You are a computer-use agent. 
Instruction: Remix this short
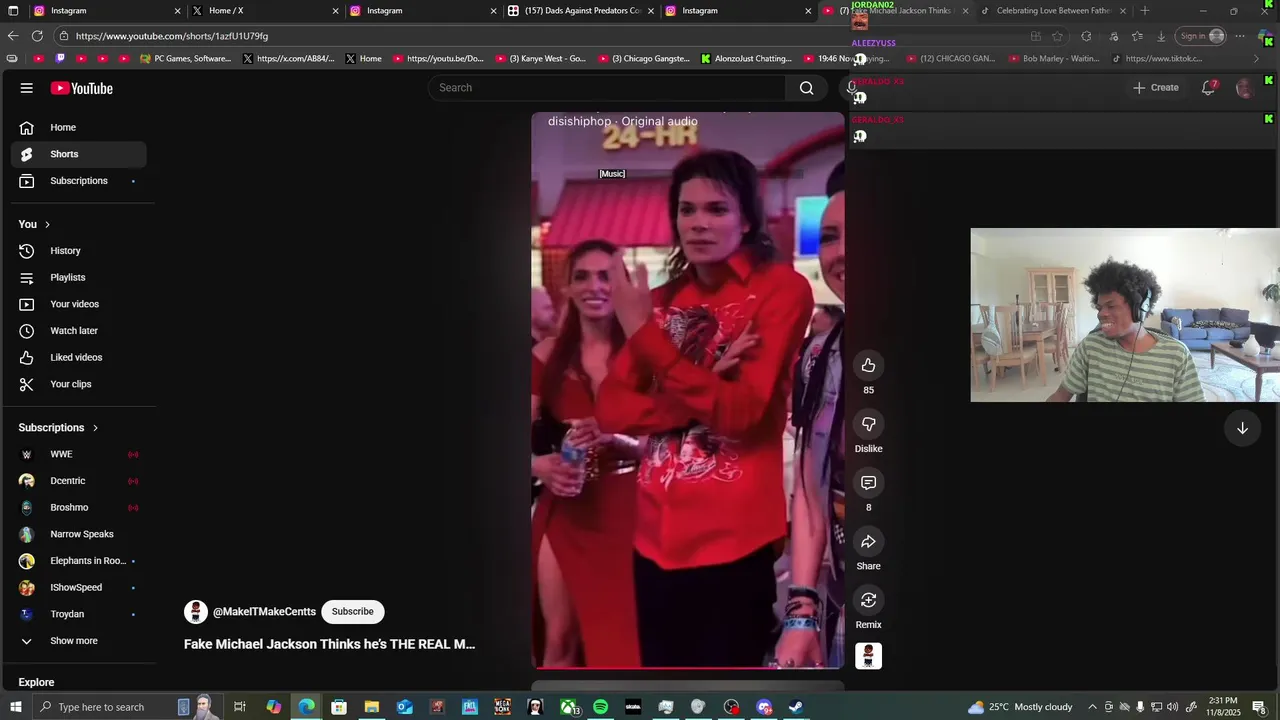pos(868,600)
